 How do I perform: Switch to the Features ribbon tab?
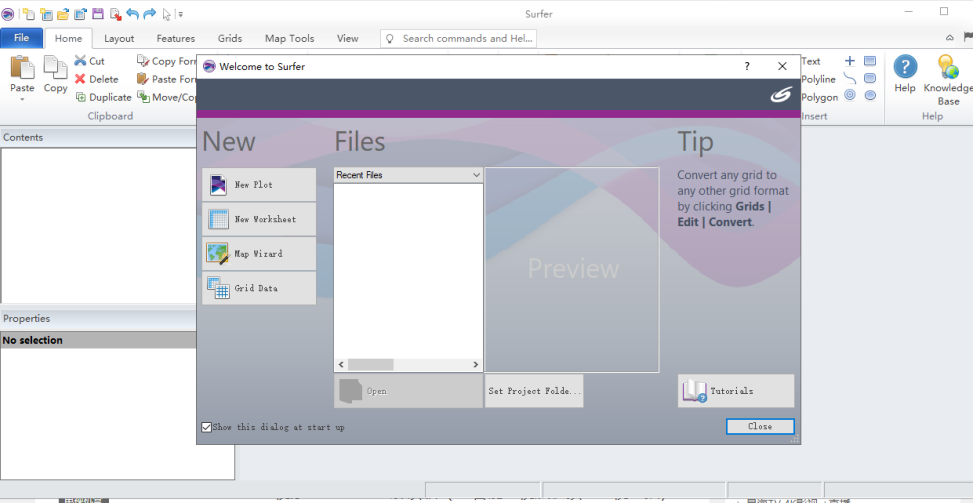[x=176, y=38]
